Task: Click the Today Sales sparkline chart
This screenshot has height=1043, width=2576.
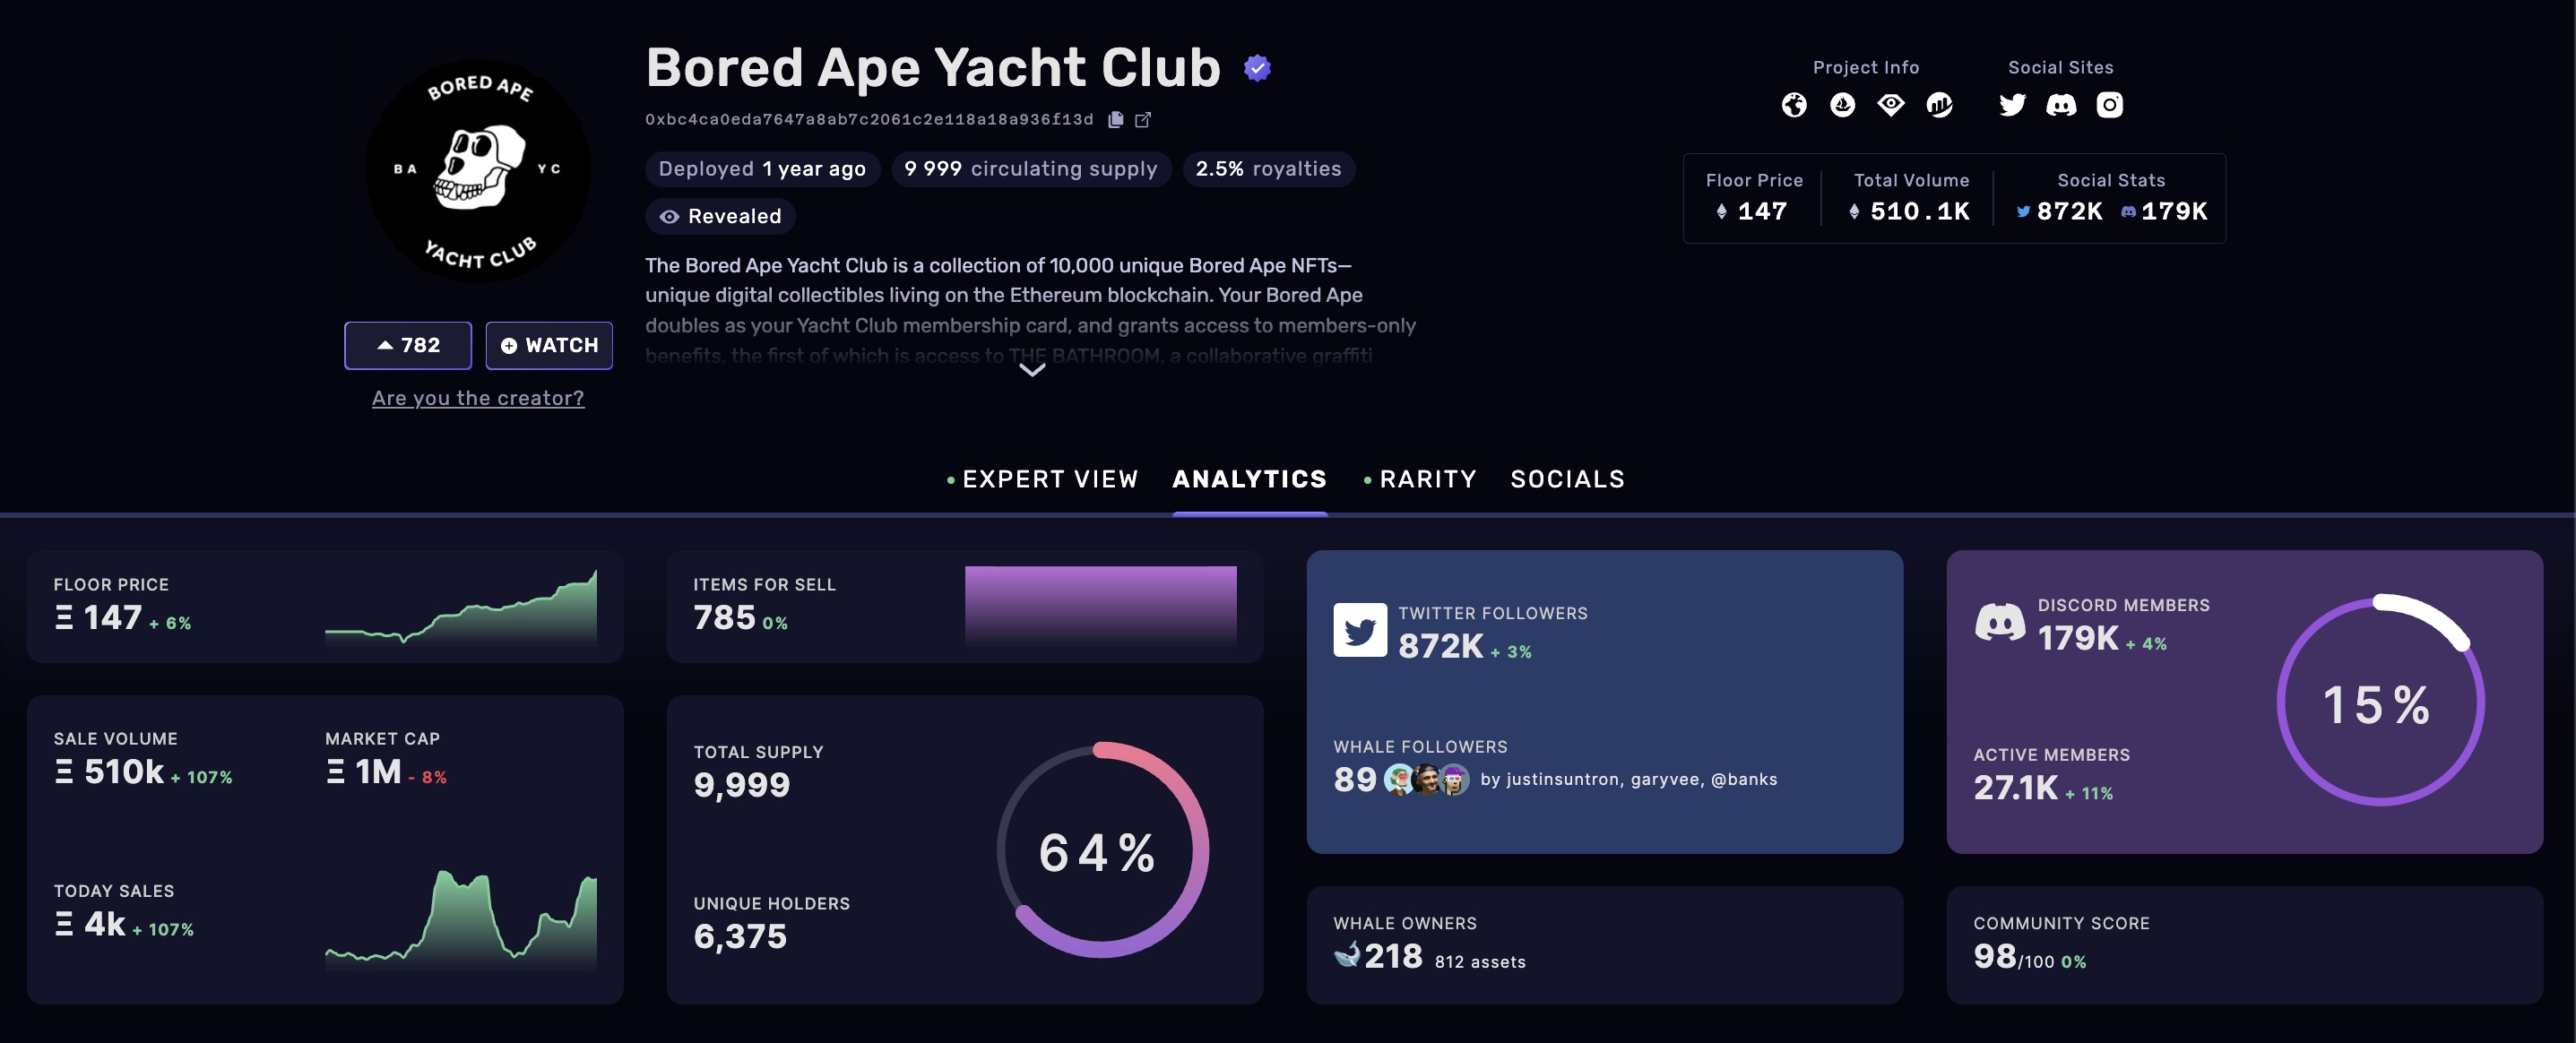Action: pos(460,920)
